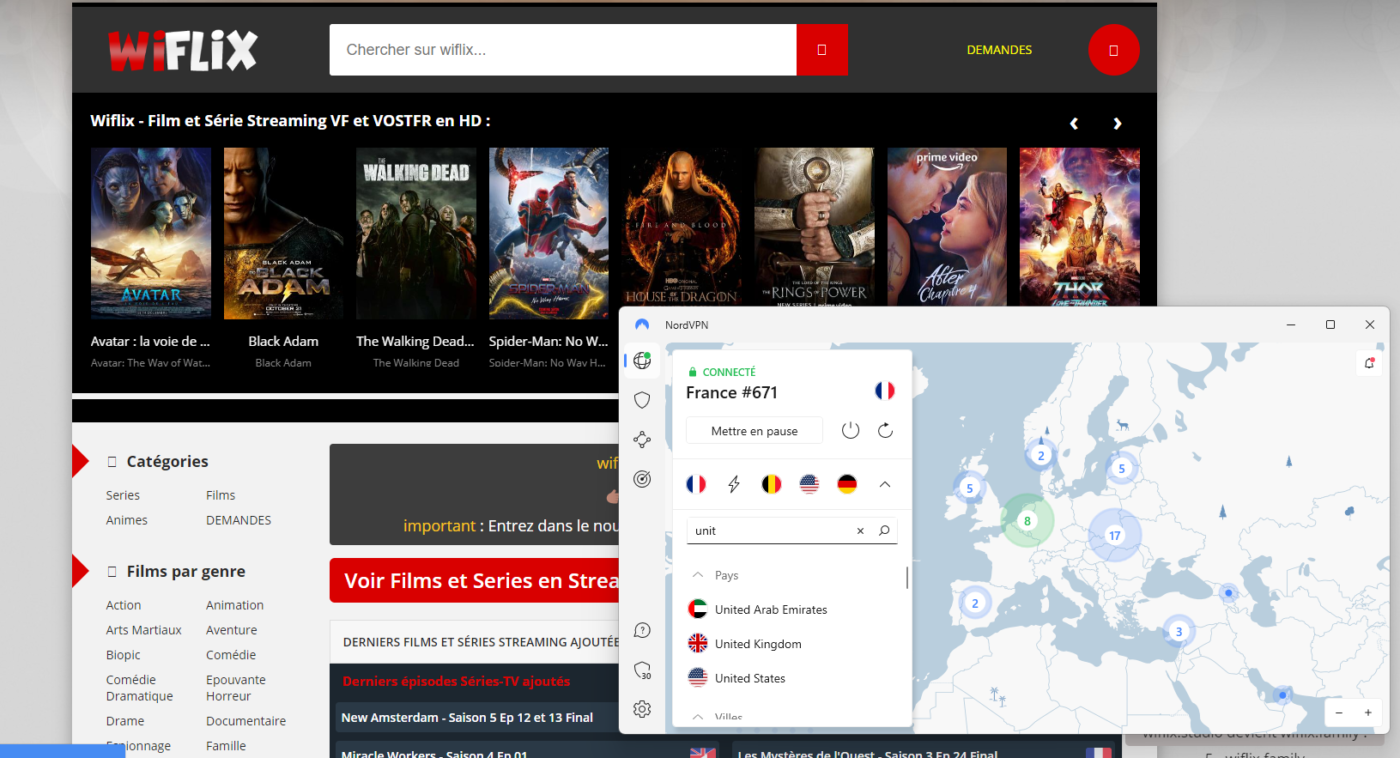Connect to United Kingdom
This screenshot has width=1400, height=758.
click(792, 644)
